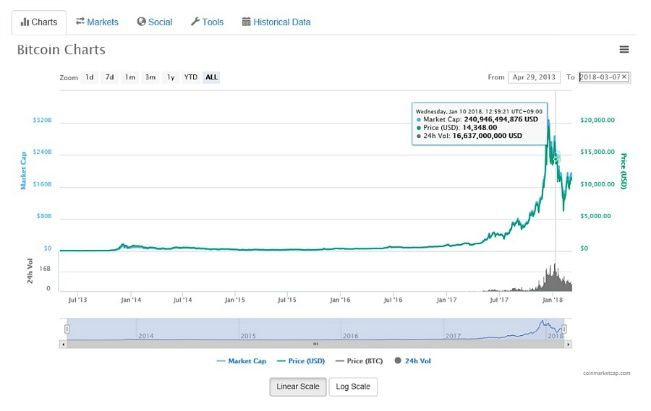Viewport: 651px width, 411px height.
Task: Click the 2016 area in the navigator
Action: 350,335
